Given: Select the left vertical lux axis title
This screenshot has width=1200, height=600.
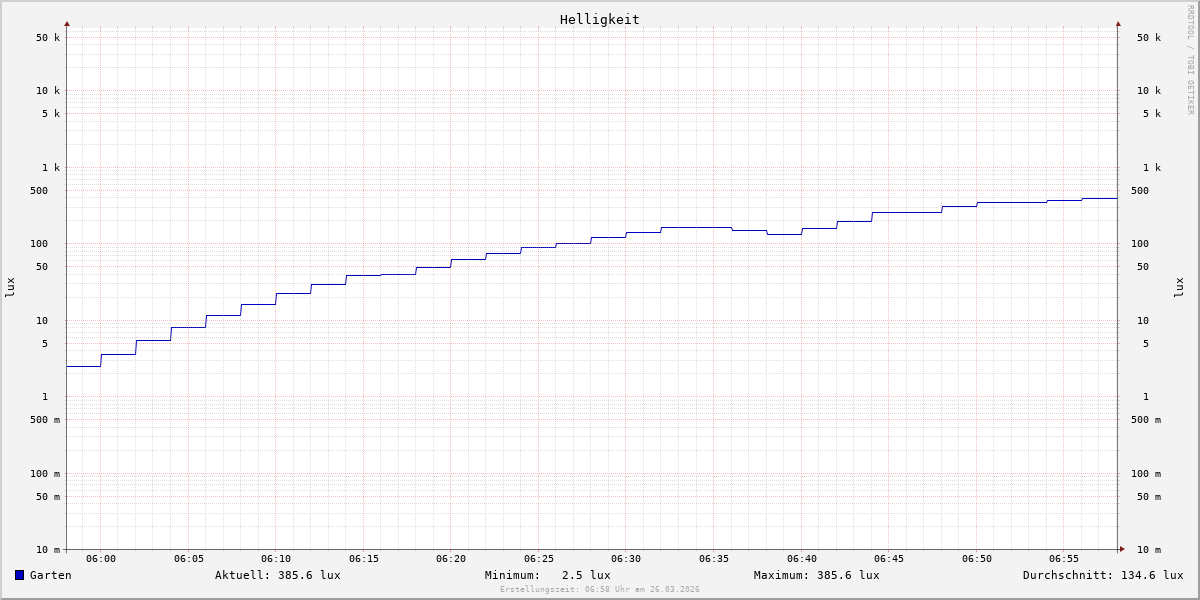Looking at the screenshot, I should 10,287.
